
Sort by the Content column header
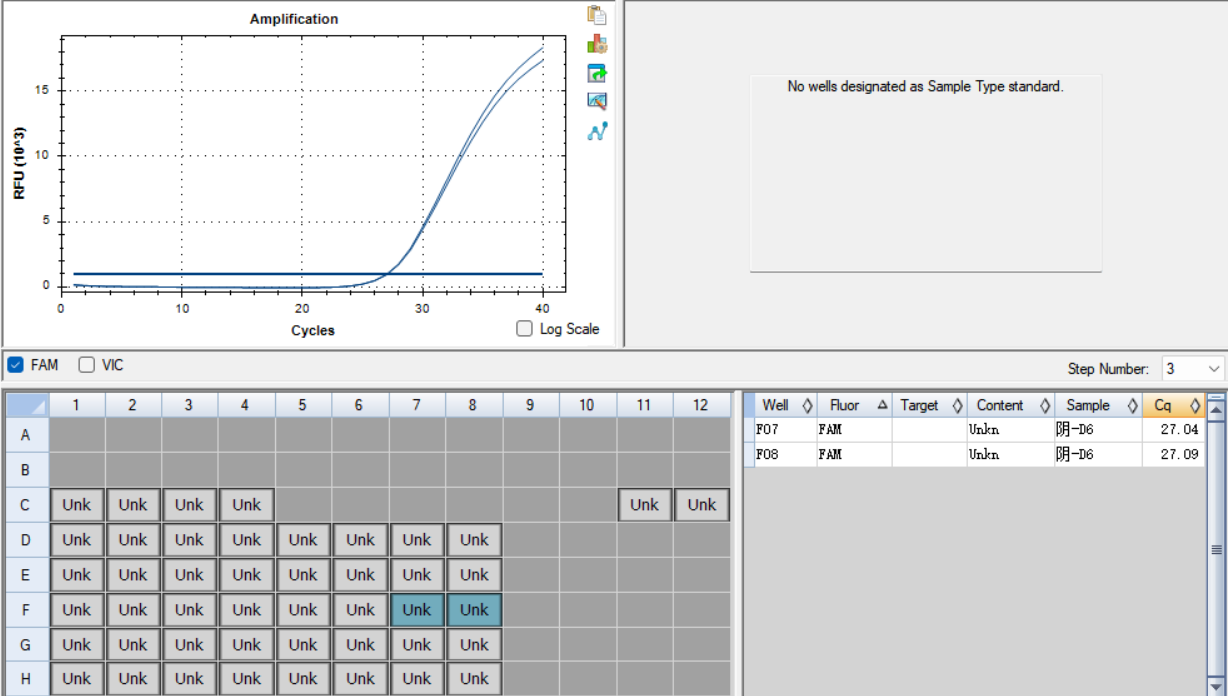(x=1010, y=405)
